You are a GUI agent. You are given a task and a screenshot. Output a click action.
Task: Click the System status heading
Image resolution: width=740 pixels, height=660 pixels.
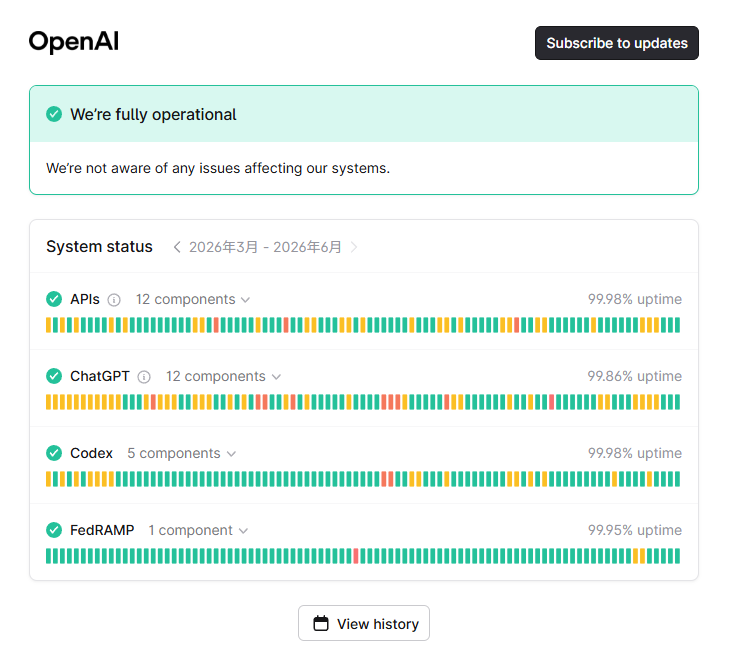tap(99, 246)
